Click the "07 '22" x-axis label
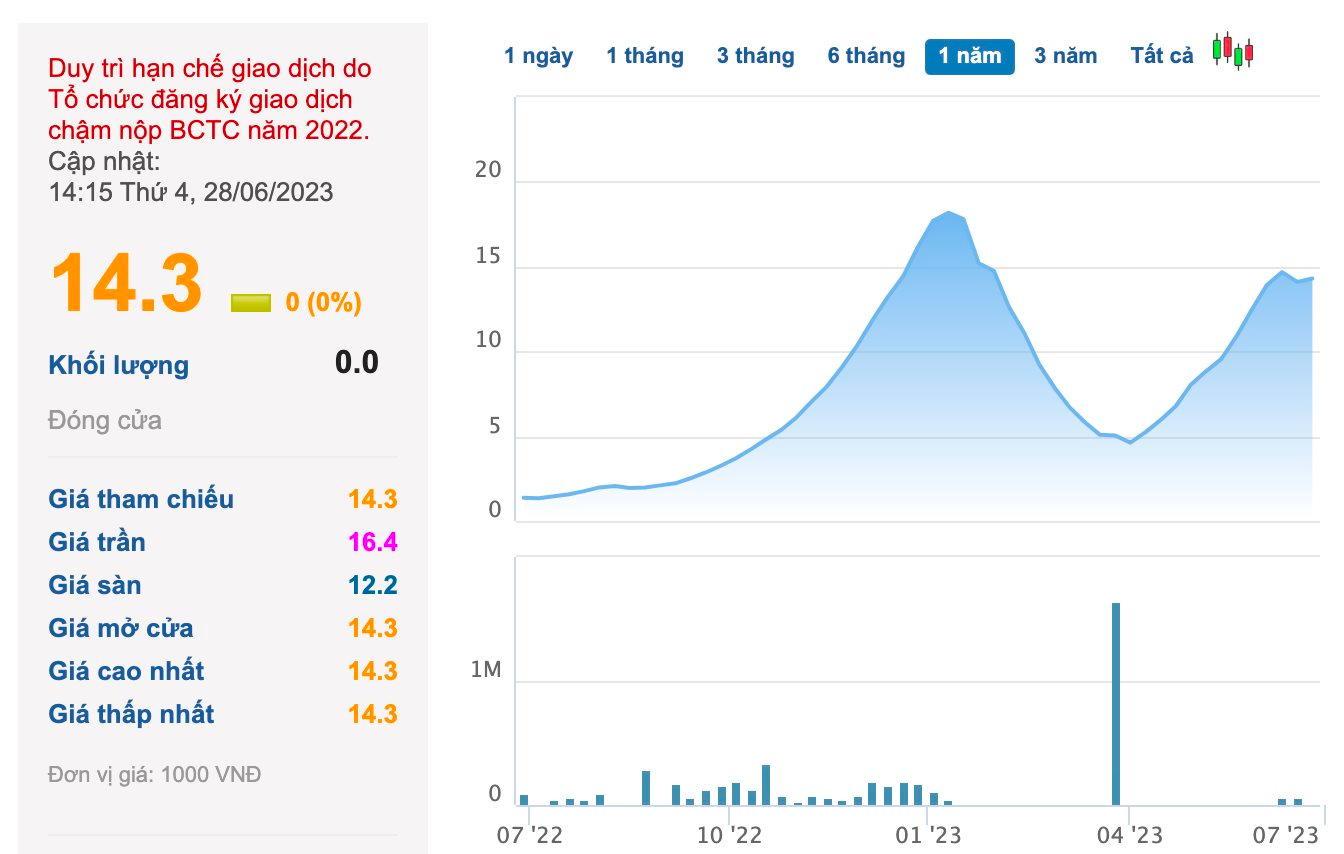 click(528, 834)
